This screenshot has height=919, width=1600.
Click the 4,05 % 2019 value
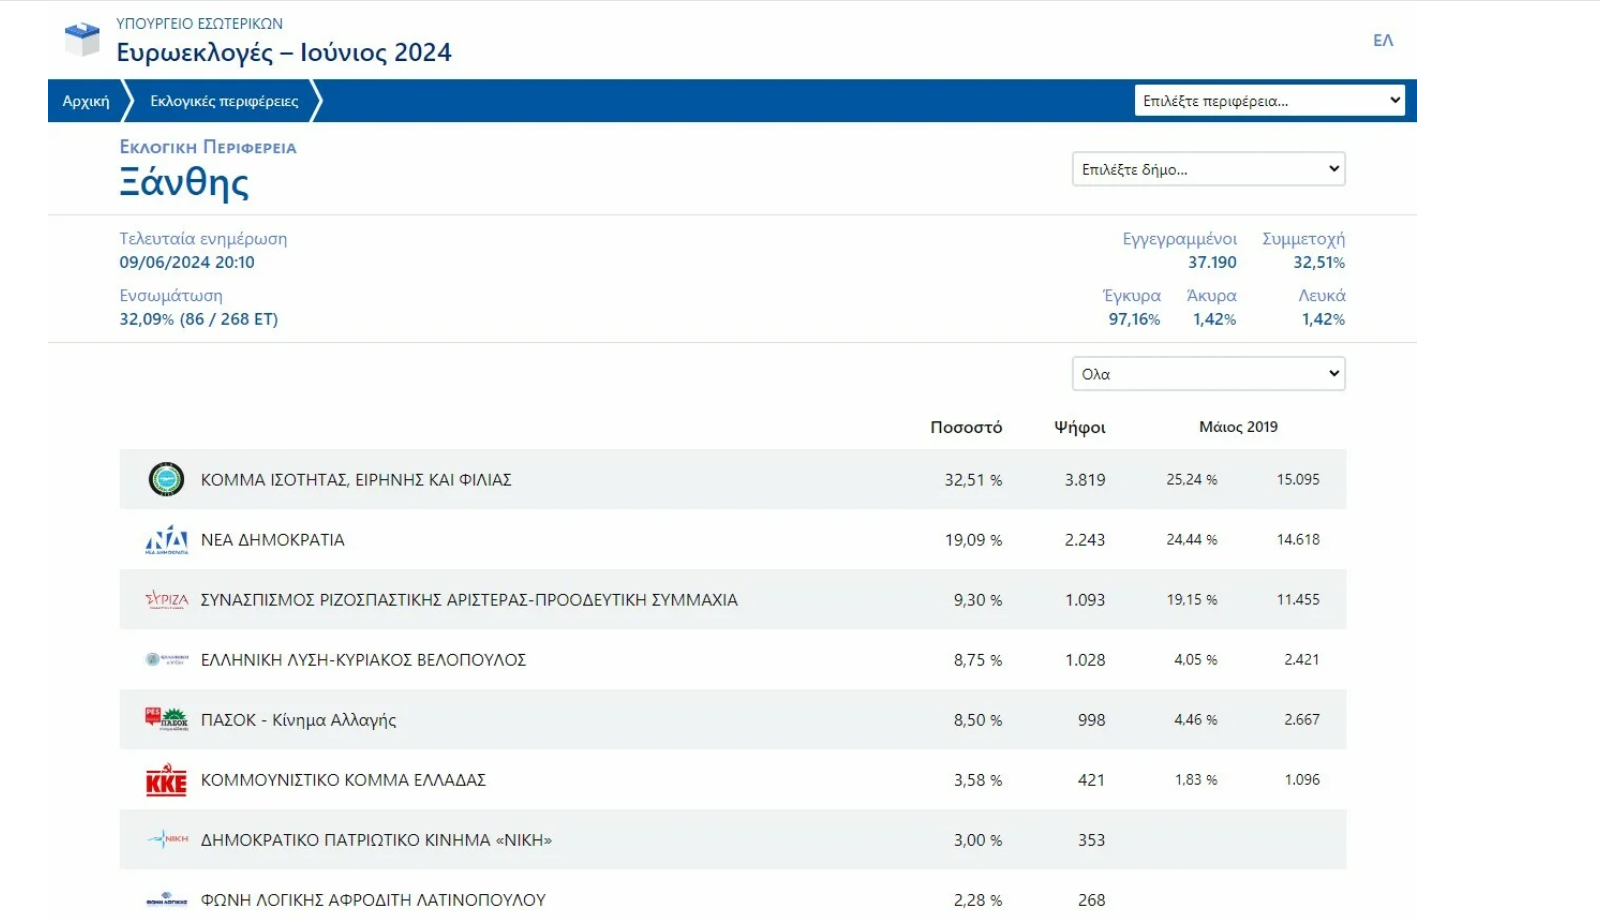pyautogui.click(x=1196, y=660)
